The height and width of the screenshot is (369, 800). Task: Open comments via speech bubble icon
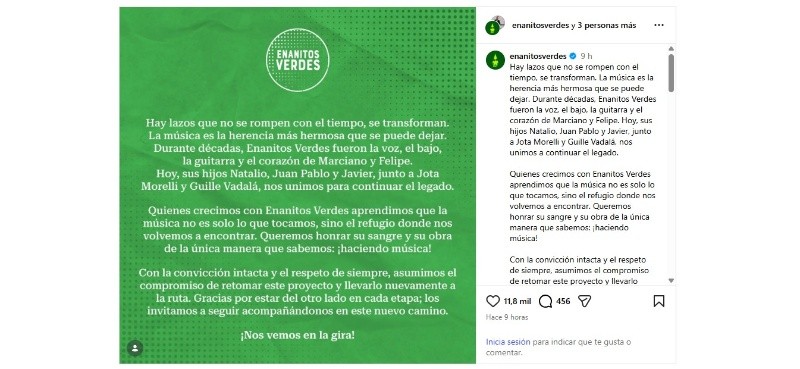tap(545, 301)
